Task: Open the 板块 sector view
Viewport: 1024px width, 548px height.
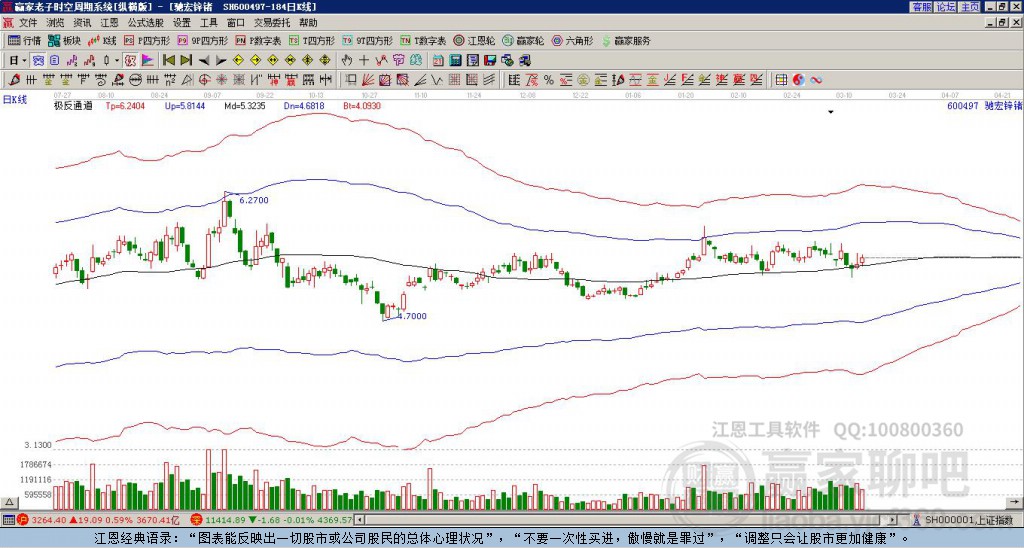Action: coord(65,40)
